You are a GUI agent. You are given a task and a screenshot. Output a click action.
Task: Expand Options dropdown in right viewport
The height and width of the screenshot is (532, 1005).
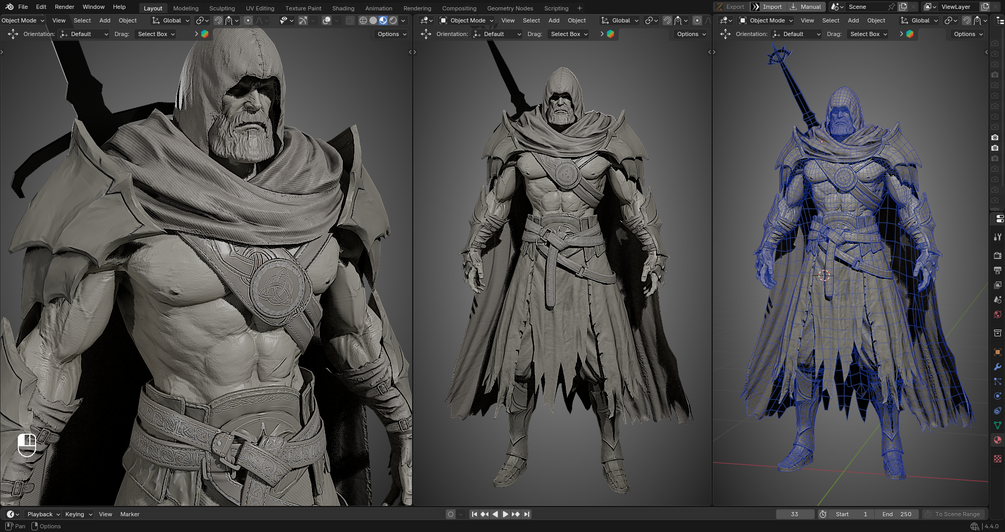tap(968, 34)
